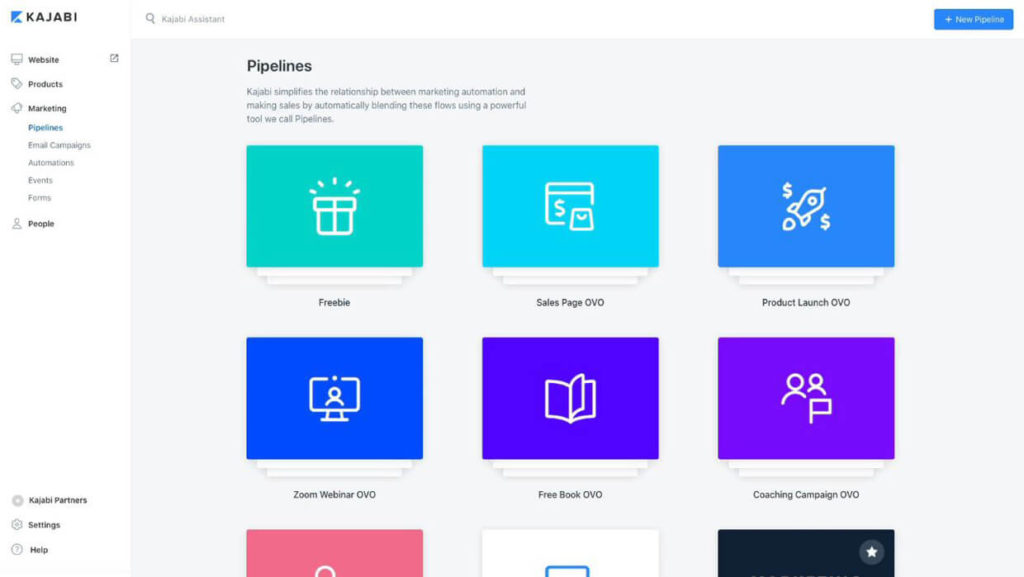Click the Zoom Webinar OVO label
1024x577 pixels.
(334, 495)
